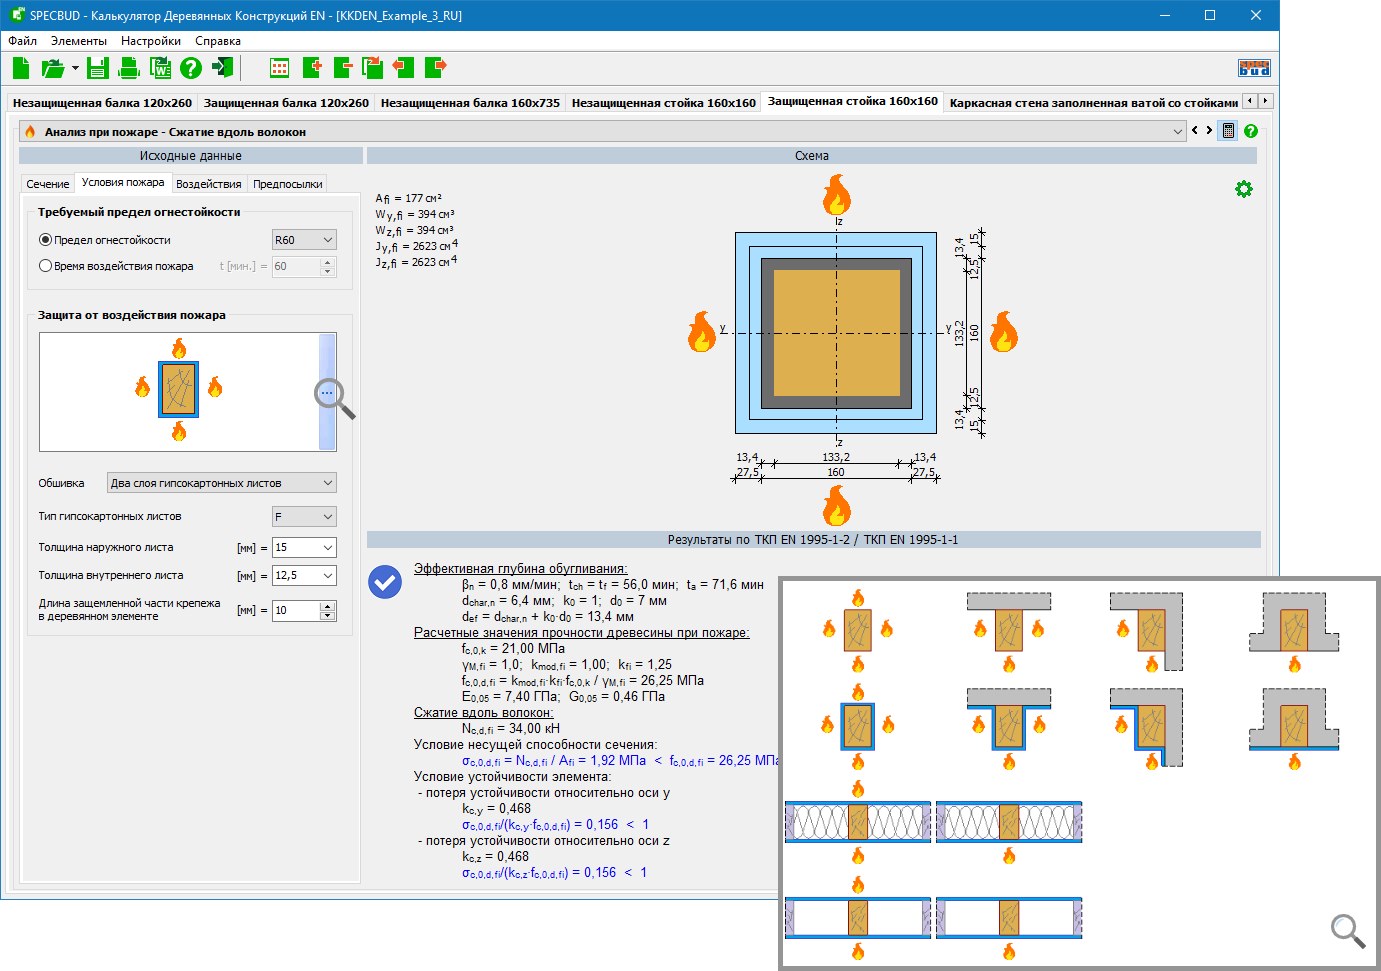Expand the 'Обшивка' cladding dropdown
The height and width of the screenshot is (971, 1381).
221,483
